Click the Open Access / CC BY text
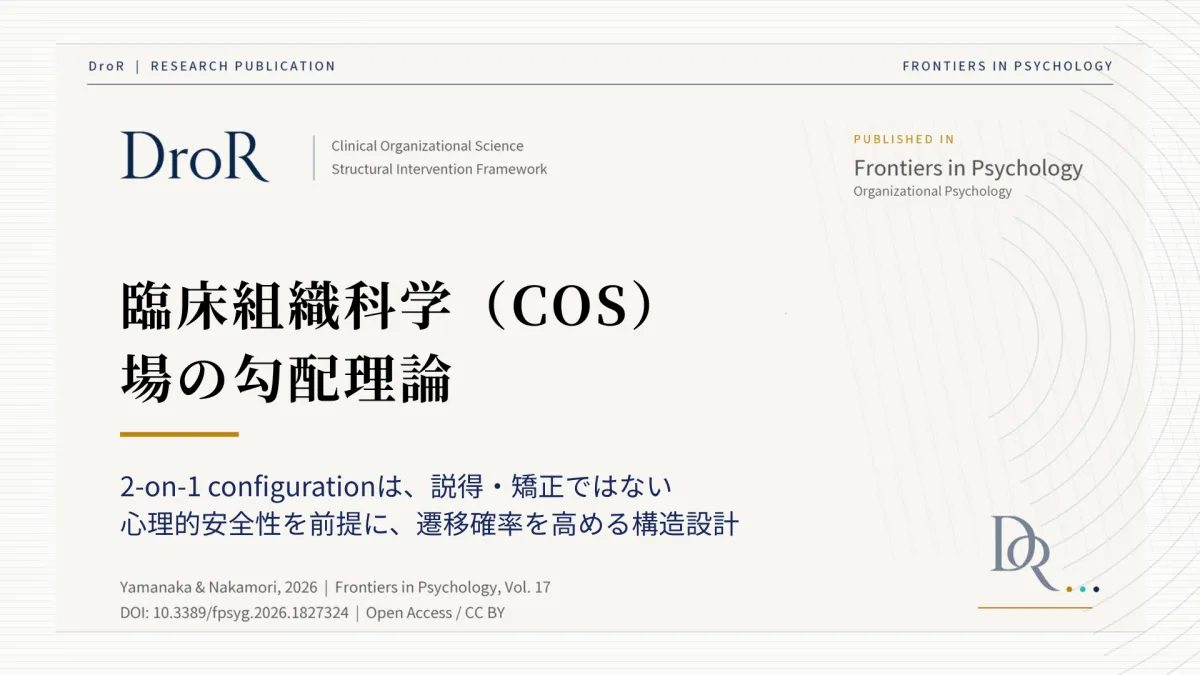 435,612
